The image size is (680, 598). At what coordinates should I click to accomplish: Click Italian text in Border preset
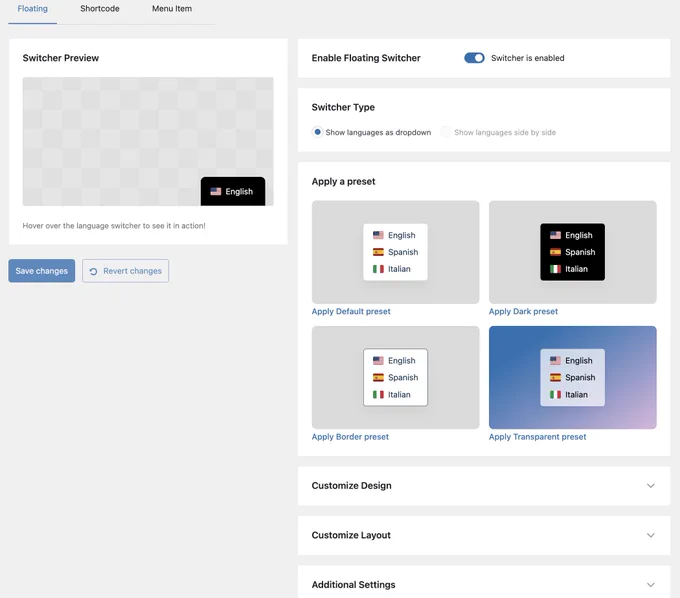click(x=399, y=395)
